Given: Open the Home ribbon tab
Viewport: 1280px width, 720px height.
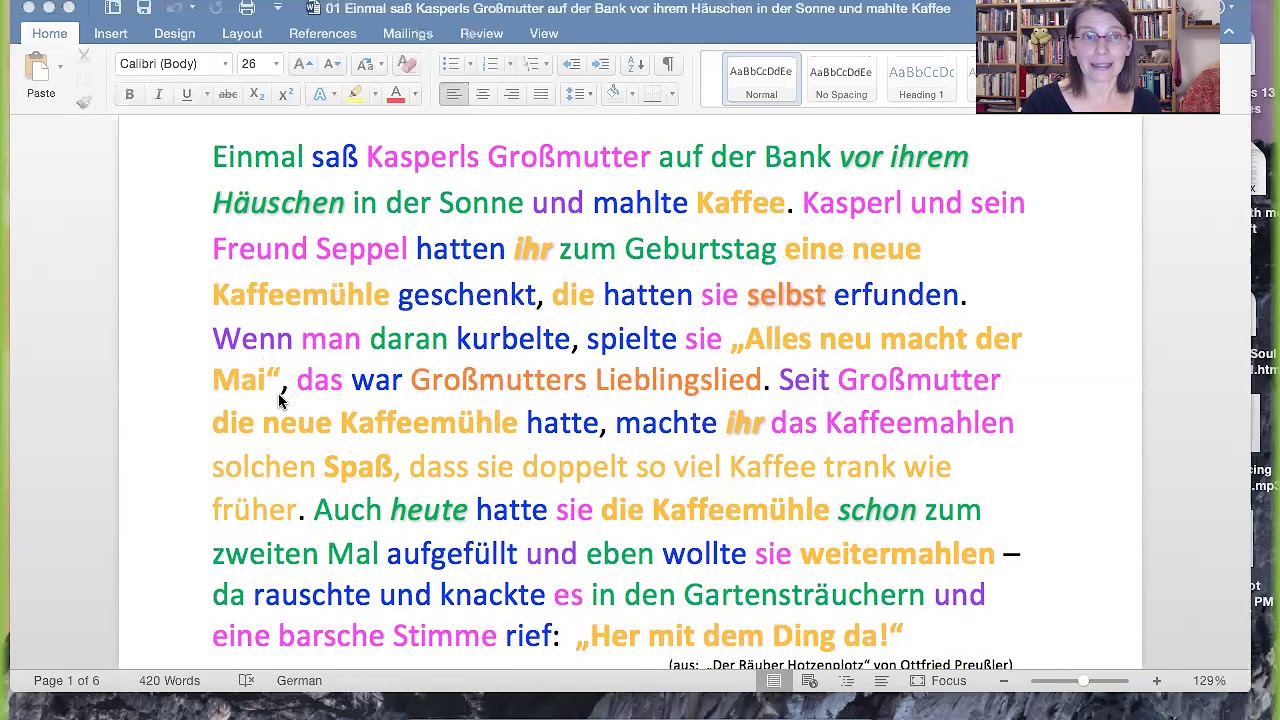Looking at the screenshot, I should click(49, 33).
